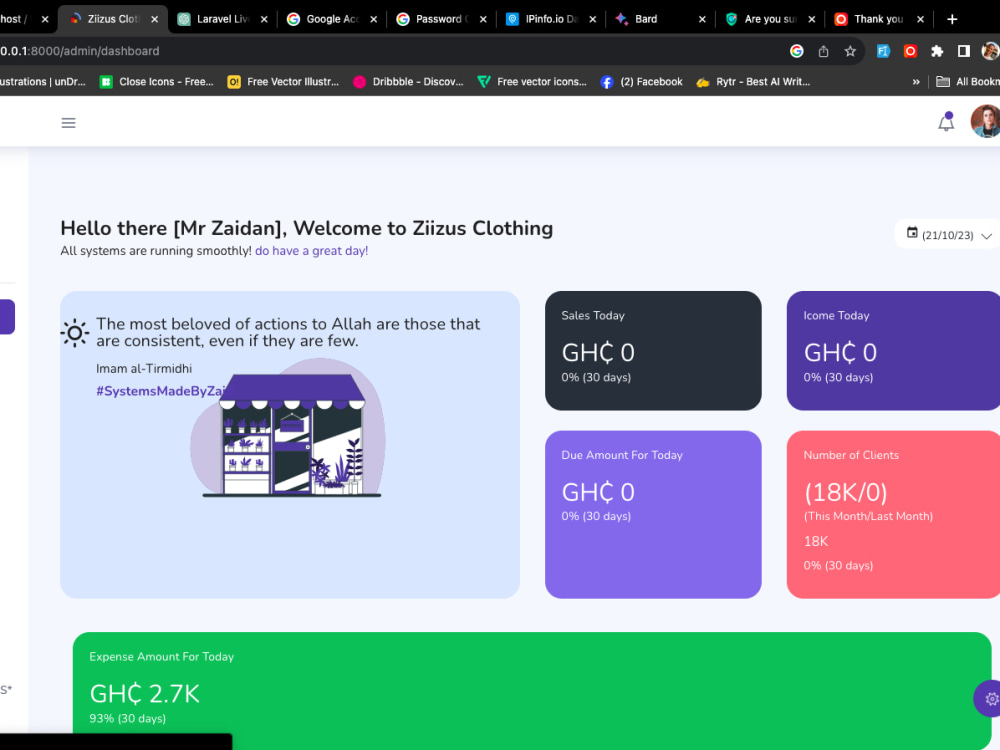Open the hamburger sidebar menu
The width and height of the screenshot is (1000, 750).
click(68, 122)
